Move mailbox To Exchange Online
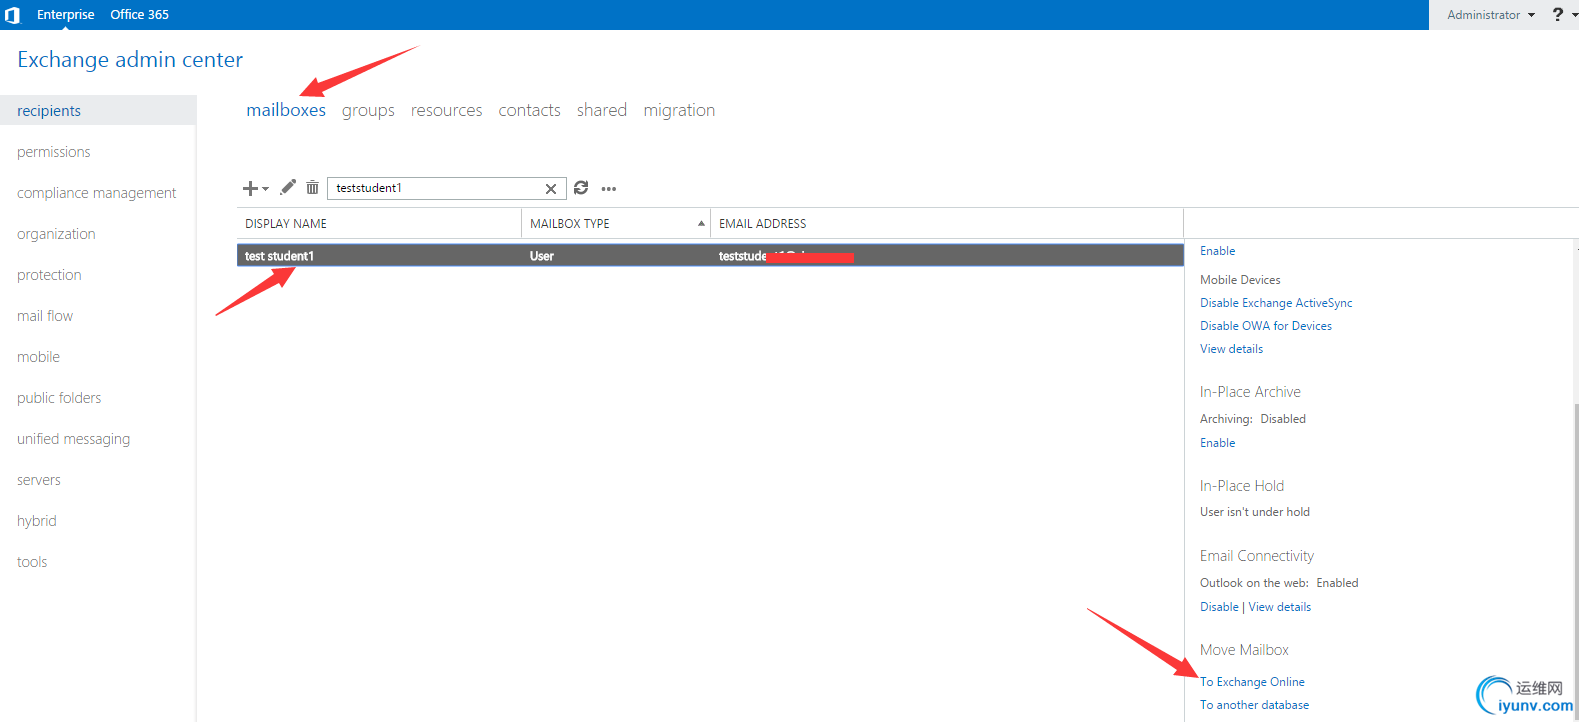The width and height of the screenshot is (1579, 722). coord(1253,682)
